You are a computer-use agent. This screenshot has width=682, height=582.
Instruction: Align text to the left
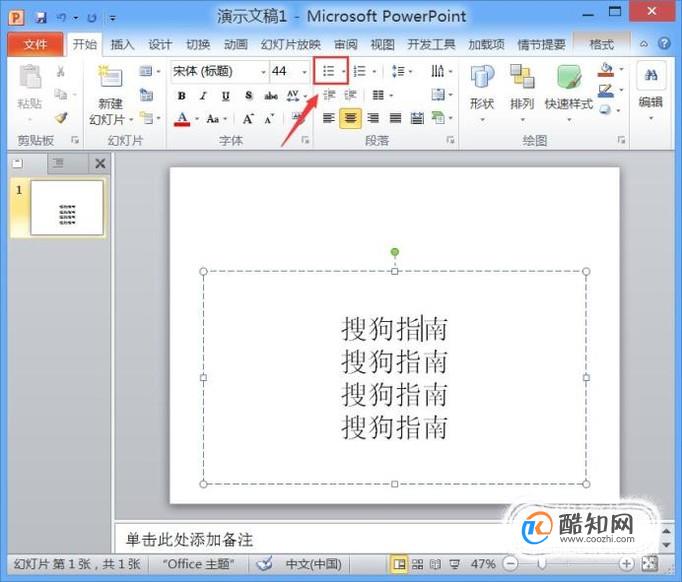pos(329,118)
